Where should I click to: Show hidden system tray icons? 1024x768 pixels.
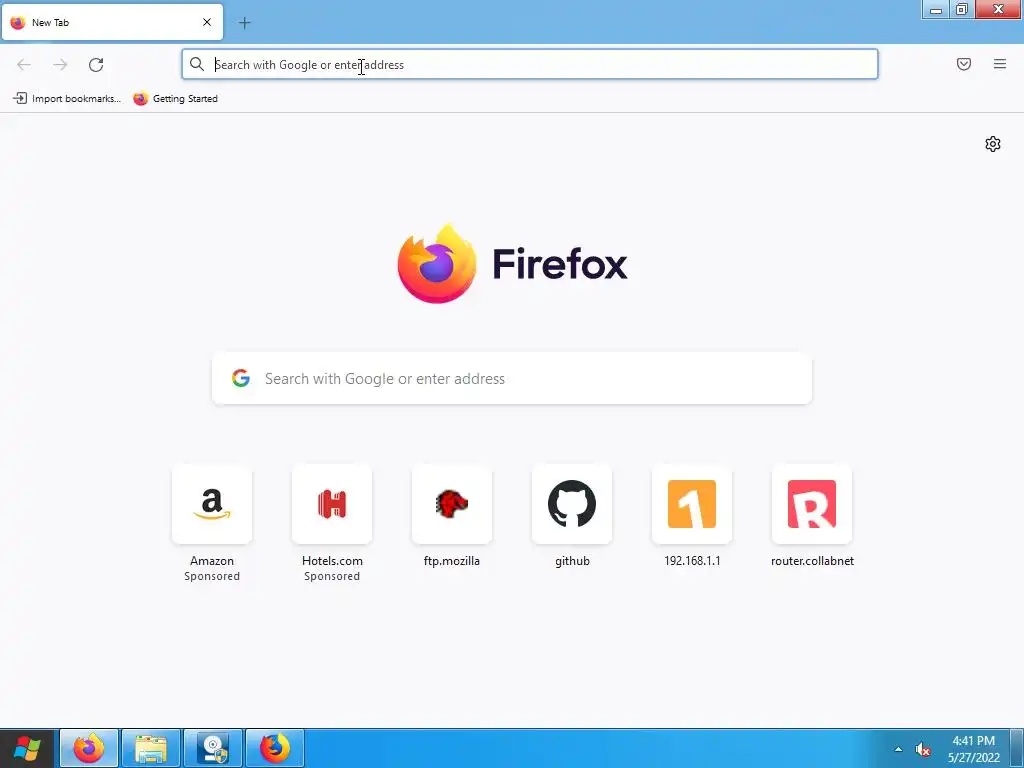pos(899,749)
